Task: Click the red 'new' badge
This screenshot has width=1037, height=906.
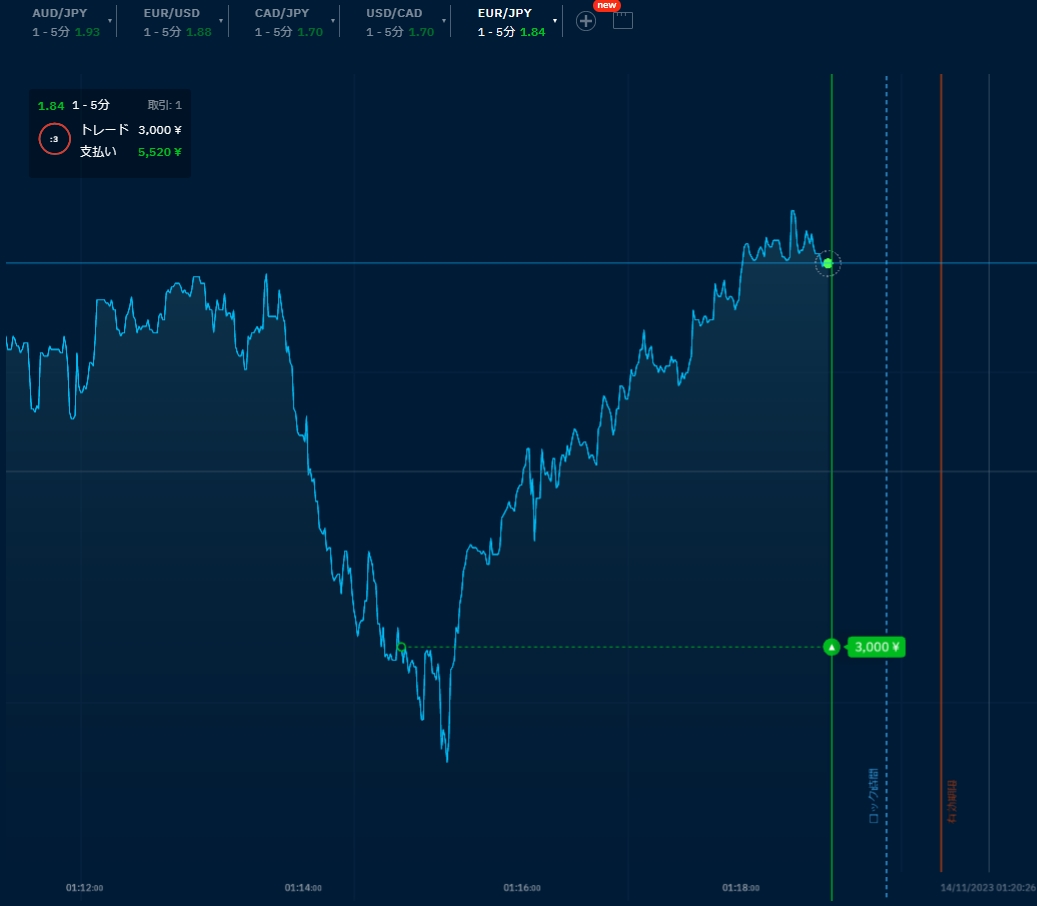Action: tap(607, 5)
